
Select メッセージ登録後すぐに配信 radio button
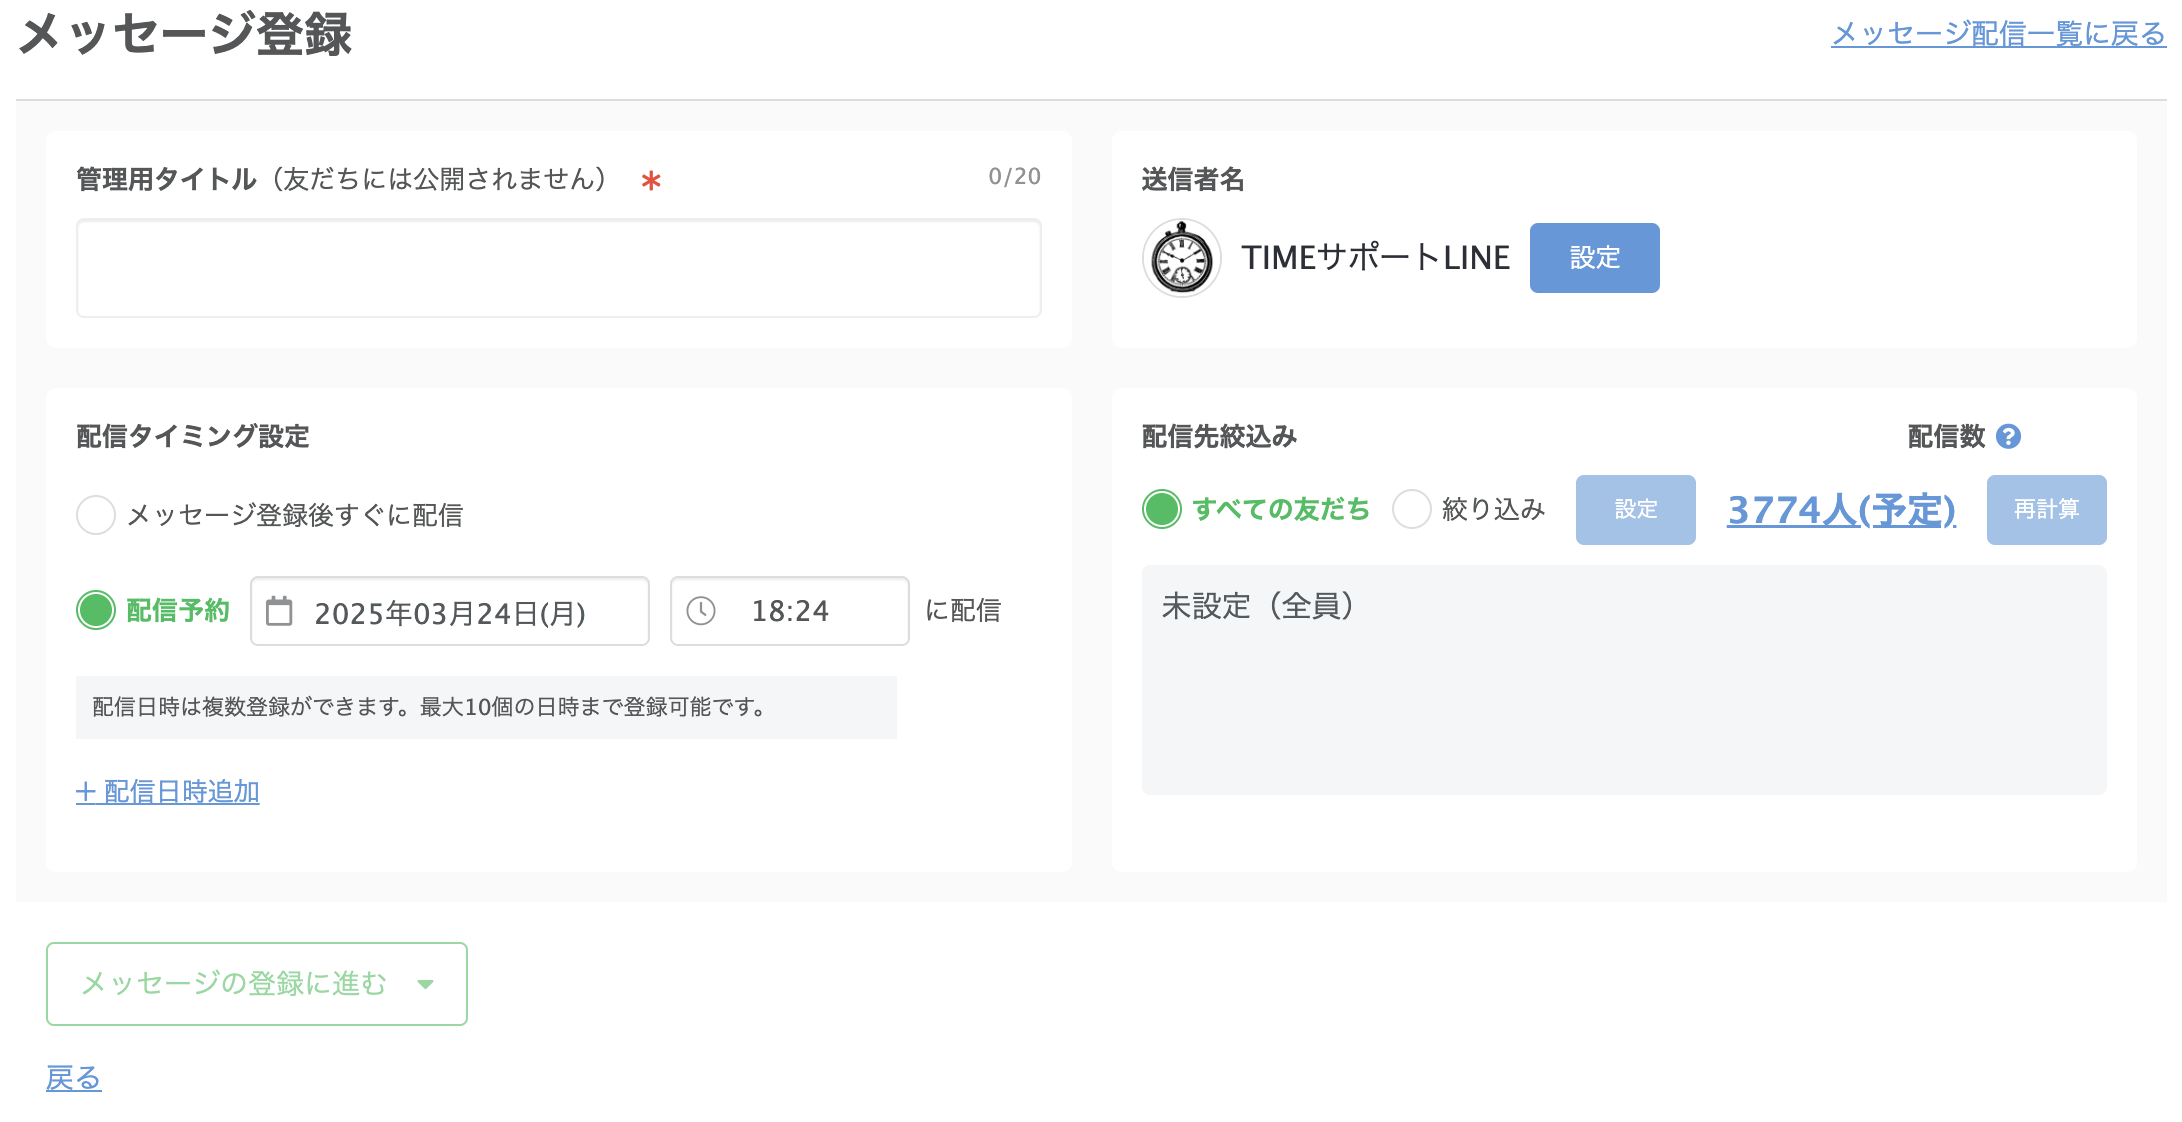96,515
